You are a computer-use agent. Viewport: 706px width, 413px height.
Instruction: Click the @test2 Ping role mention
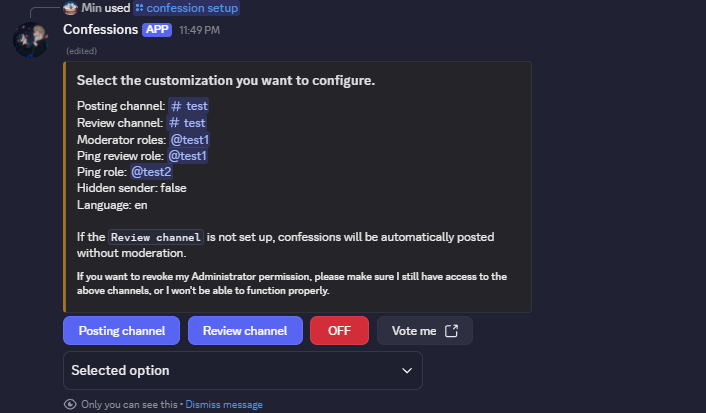click(x=151, y=172)
